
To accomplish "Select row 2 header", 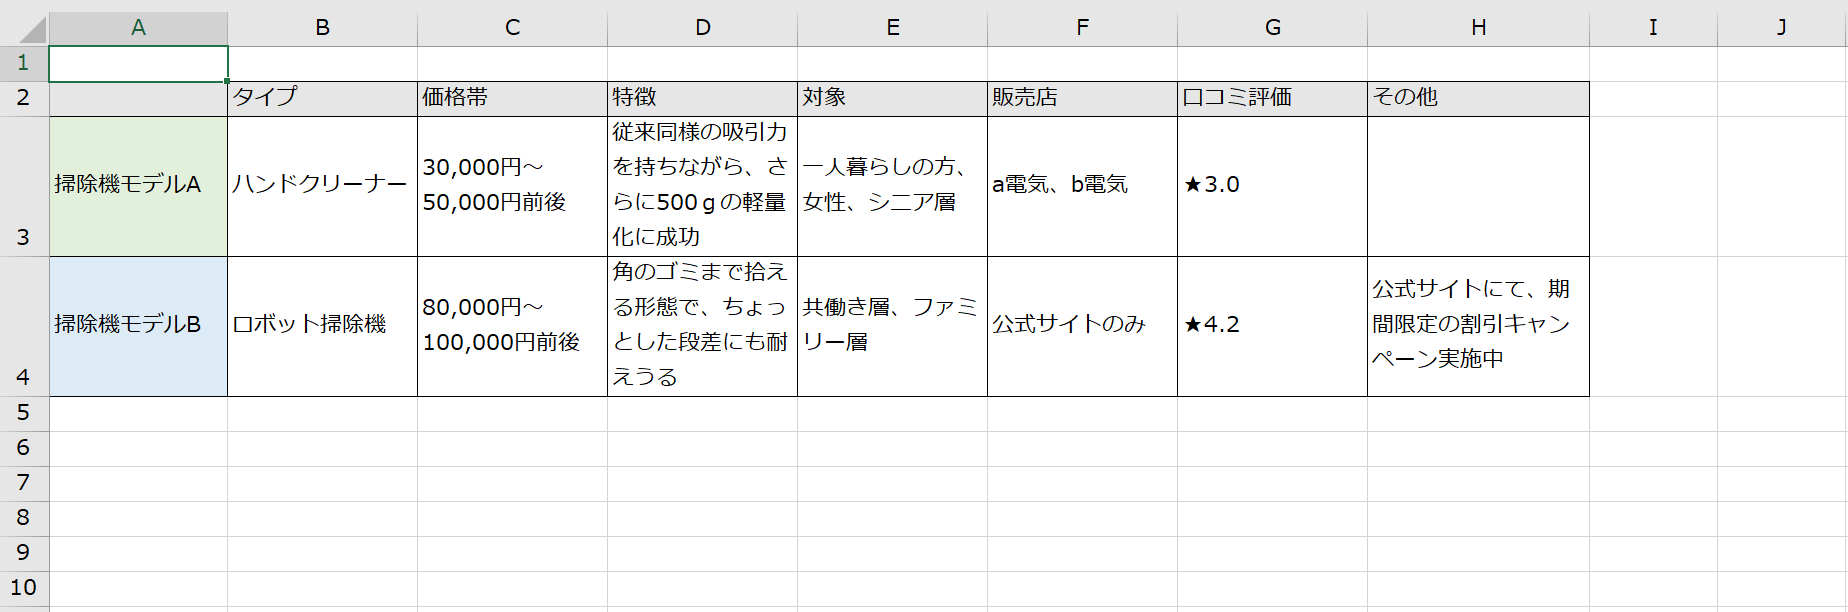I will (24, 99).
